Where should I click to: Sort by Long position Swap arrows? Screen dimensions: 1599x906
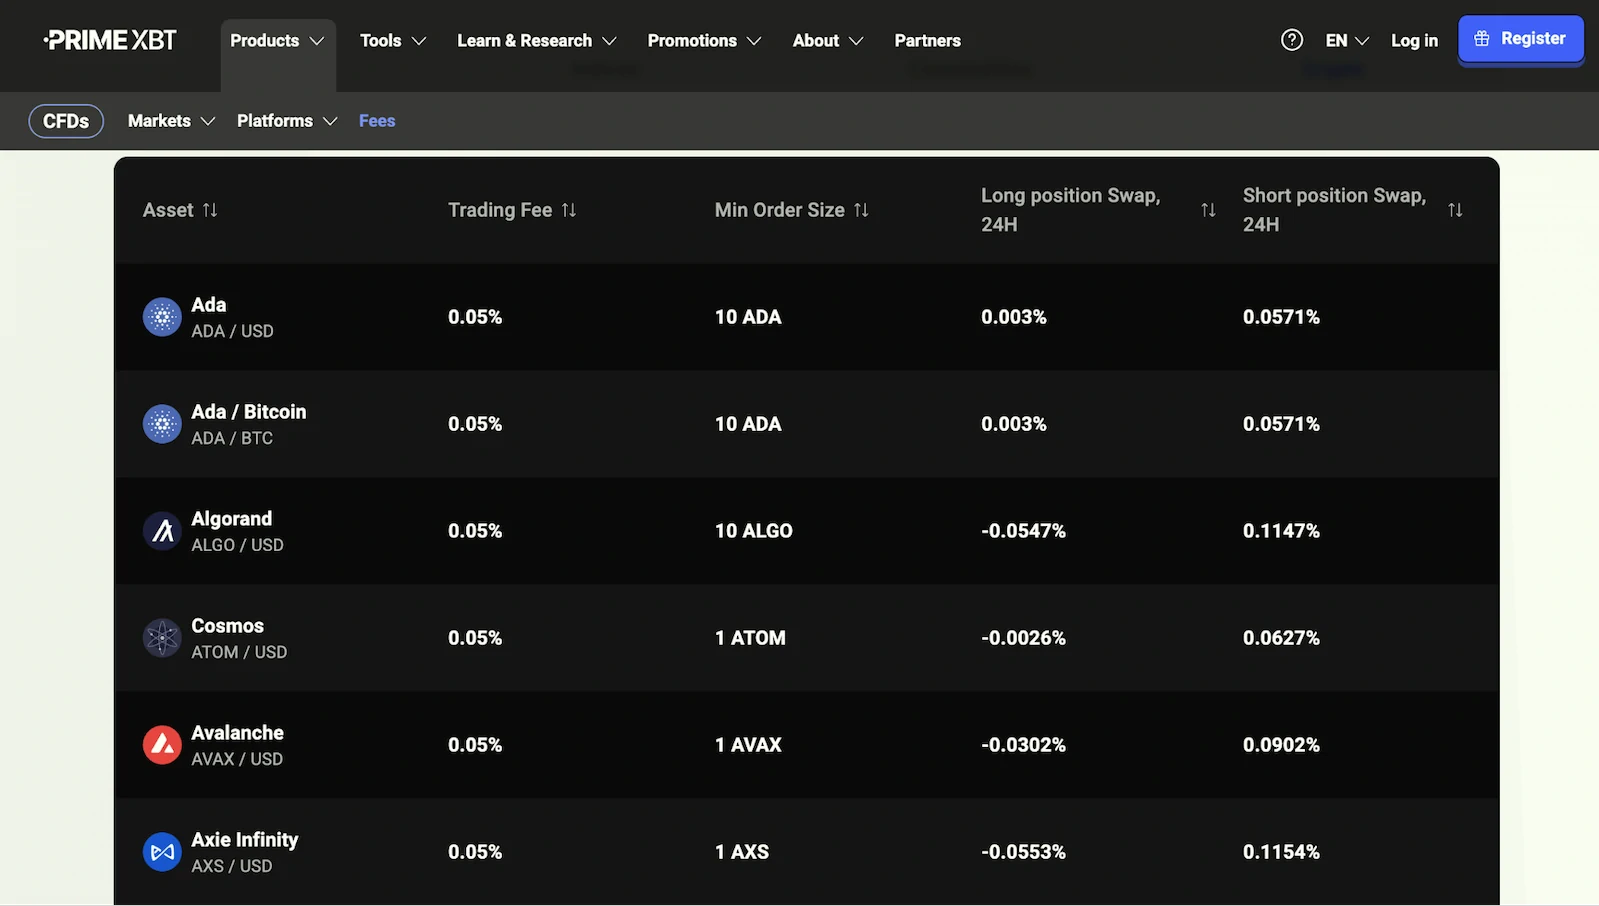click(1208, 210)
